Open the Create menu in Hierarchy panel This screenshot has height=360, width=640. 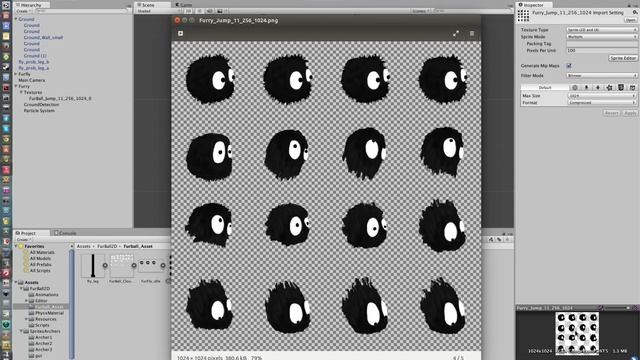(23, 11)
